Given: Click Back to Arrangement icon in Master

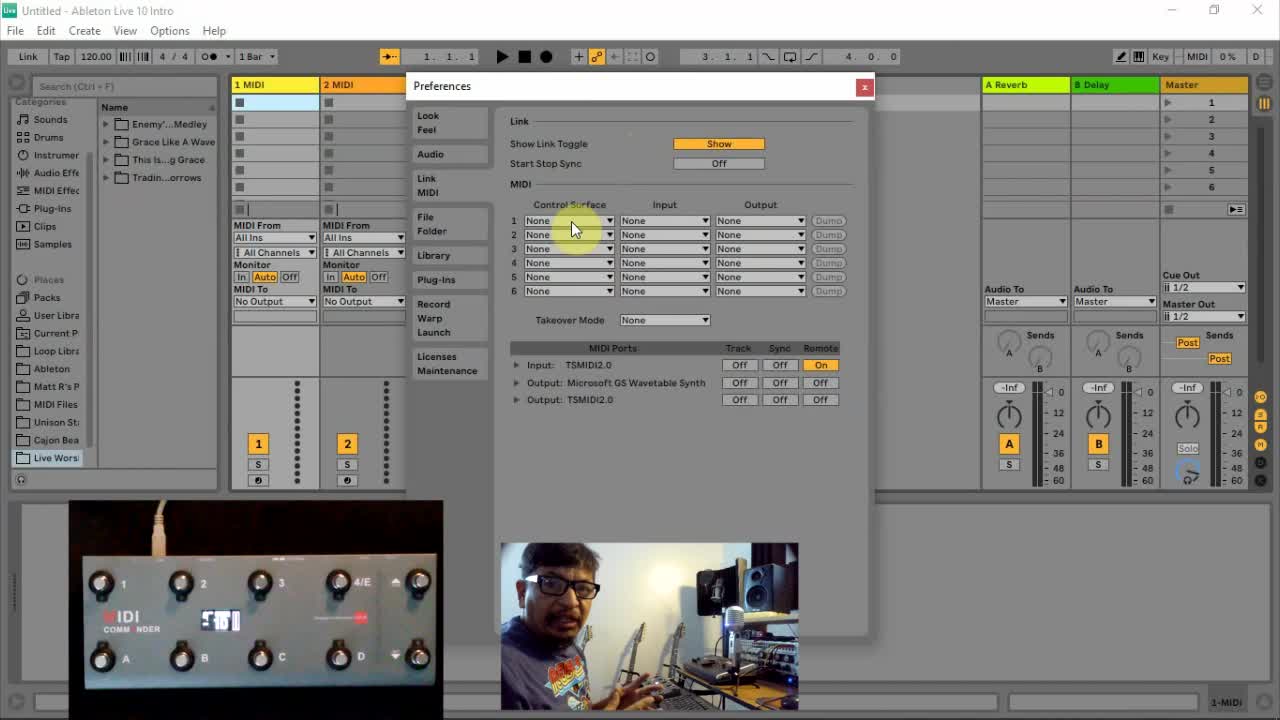Looking at the screenshot, I should [x=1236, y=209].
